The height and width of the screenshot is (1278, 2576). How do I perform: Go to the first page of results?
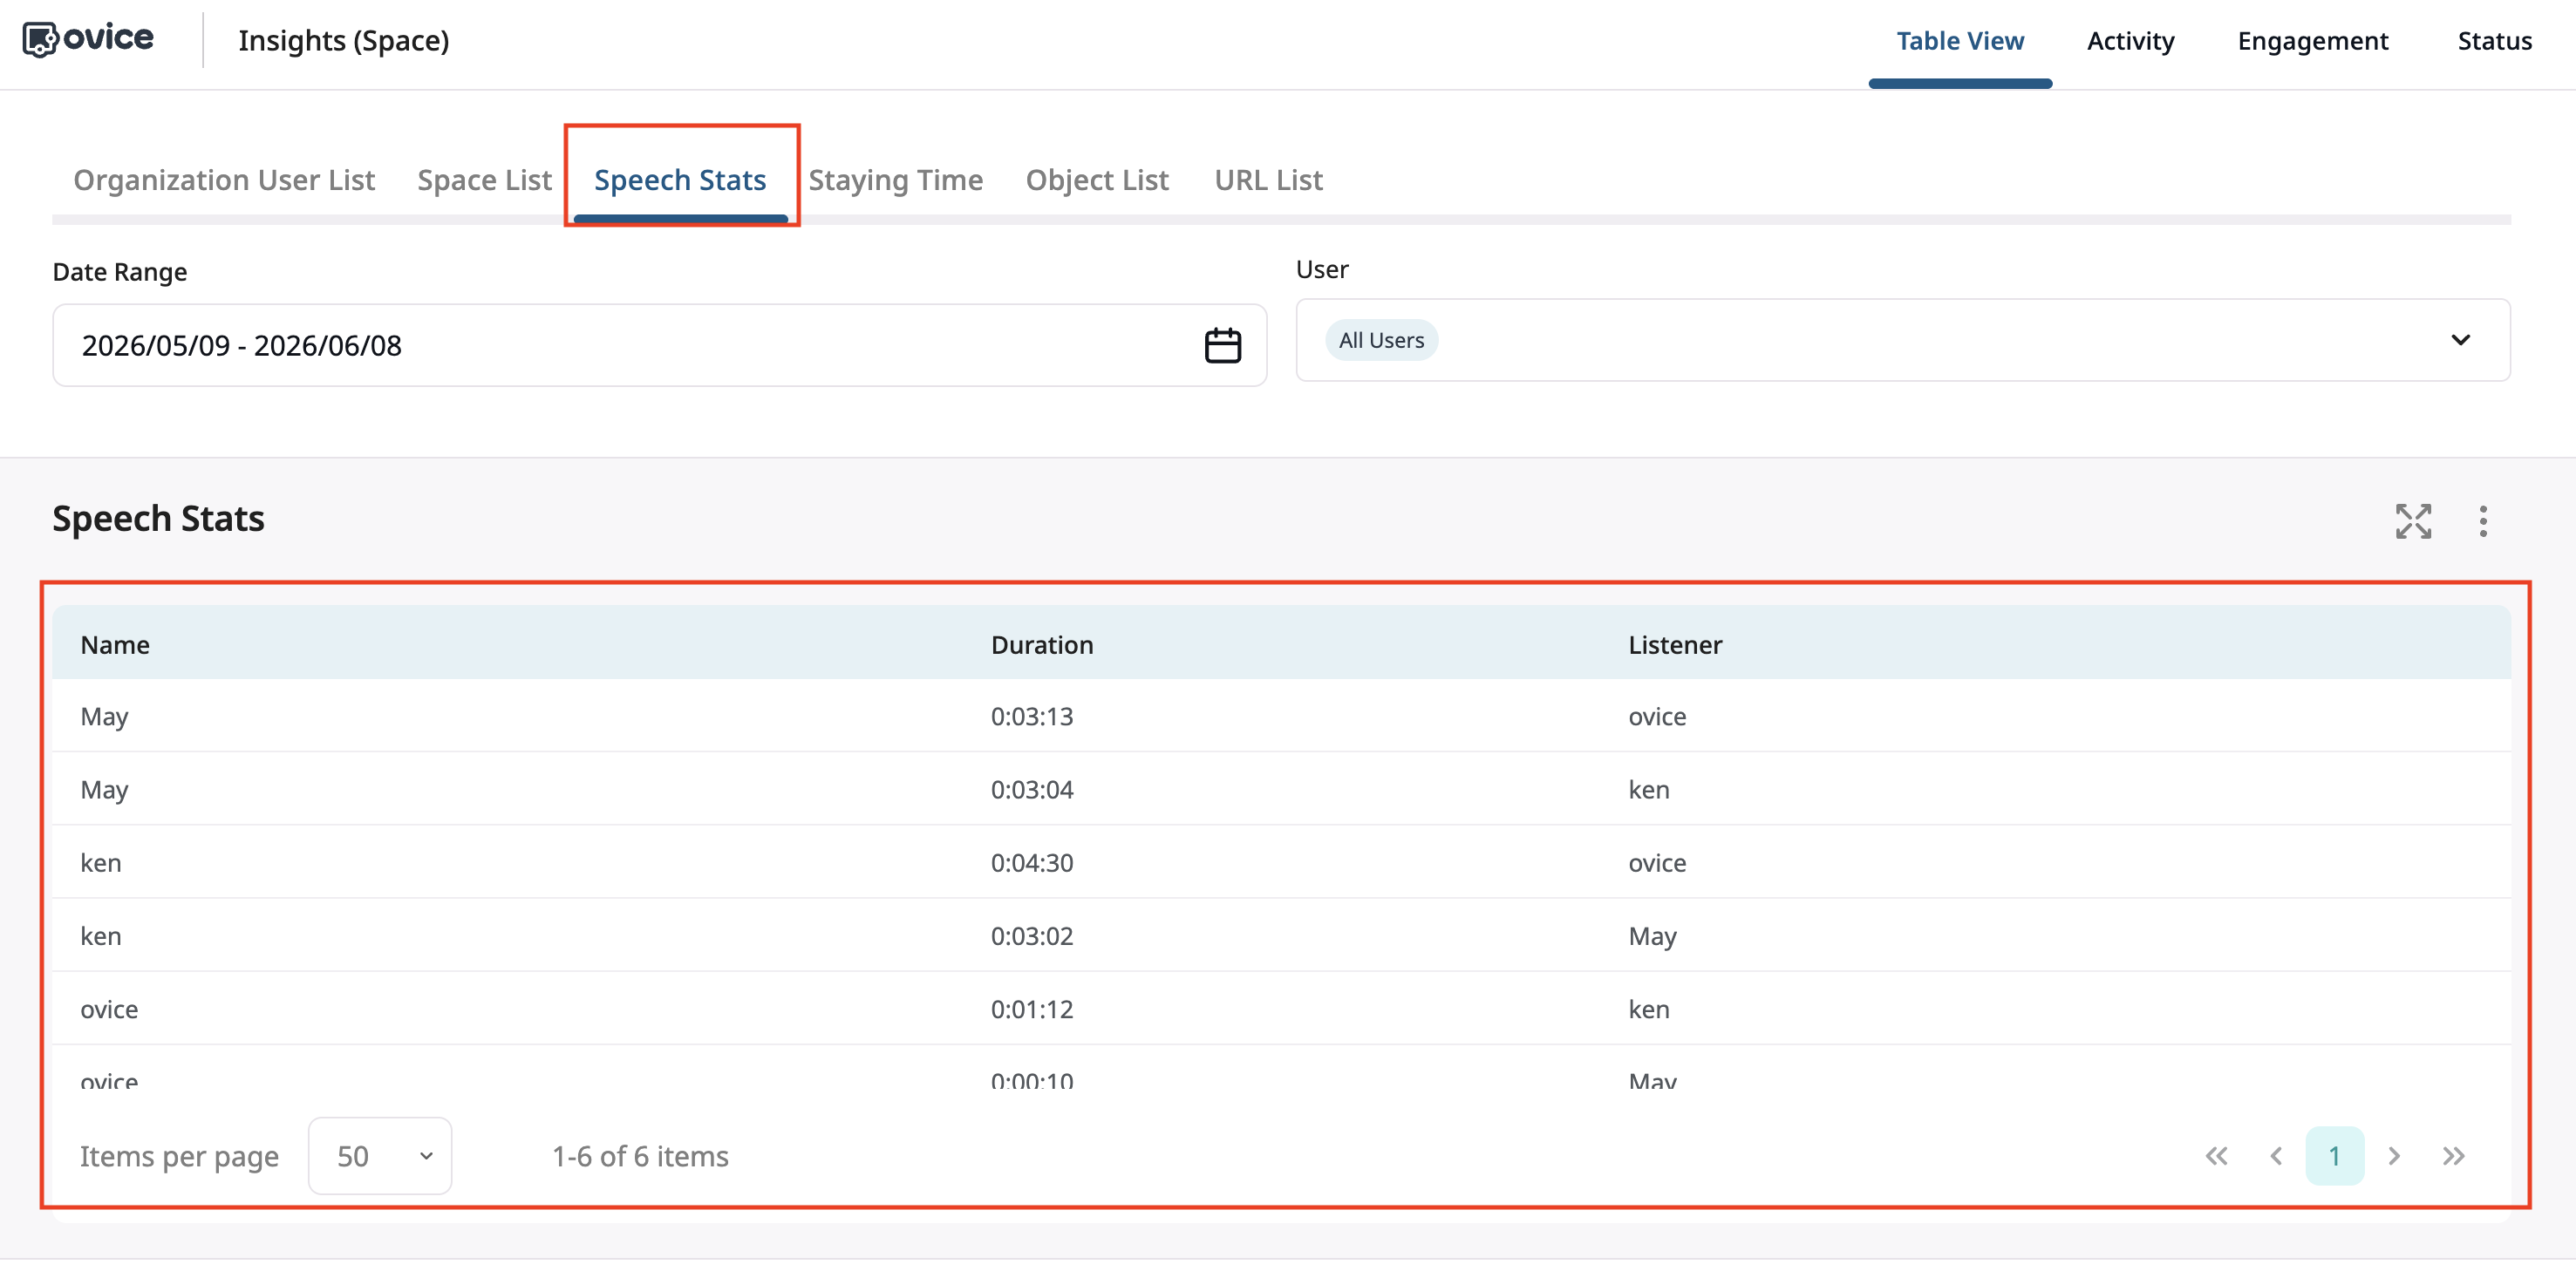(x=2216, y=1156)
